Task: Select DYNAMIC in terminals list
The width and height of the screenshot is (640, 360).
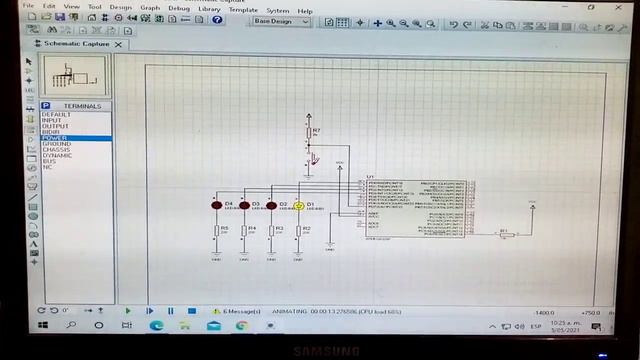Action: coord(57,156)
